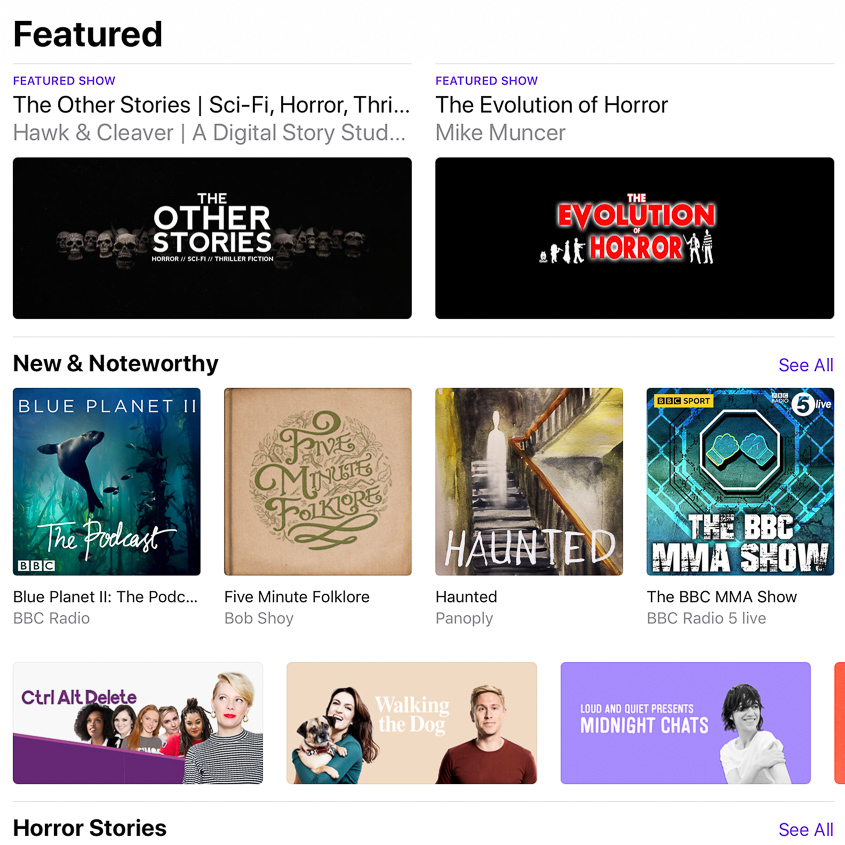Open the Midnight Chats purple banner

685,723
